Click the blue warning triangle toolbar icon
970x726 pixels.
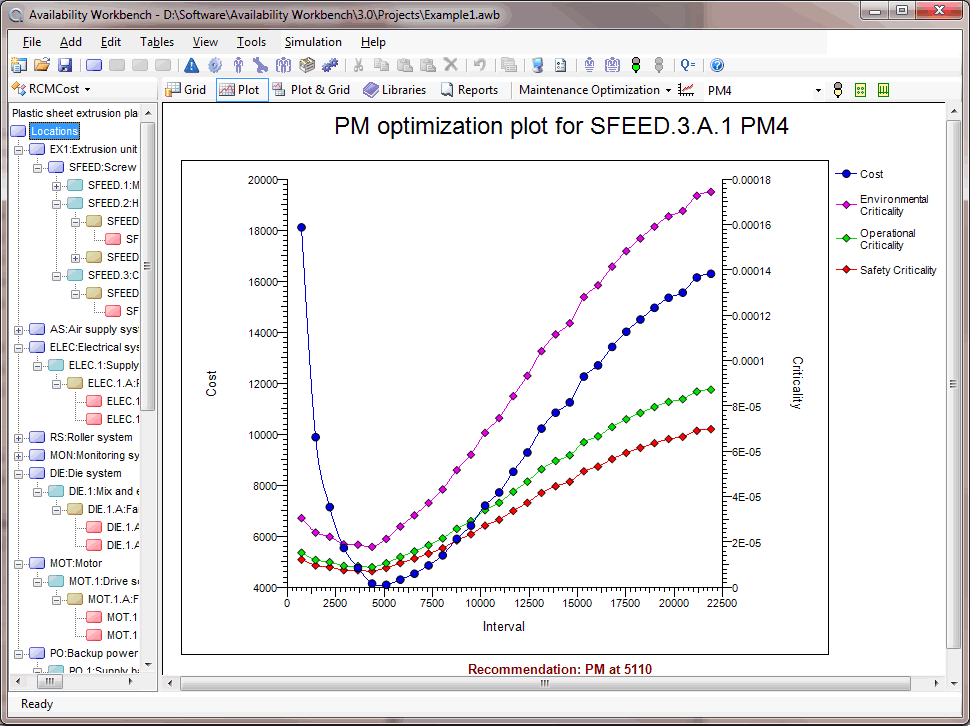point(192,65)
